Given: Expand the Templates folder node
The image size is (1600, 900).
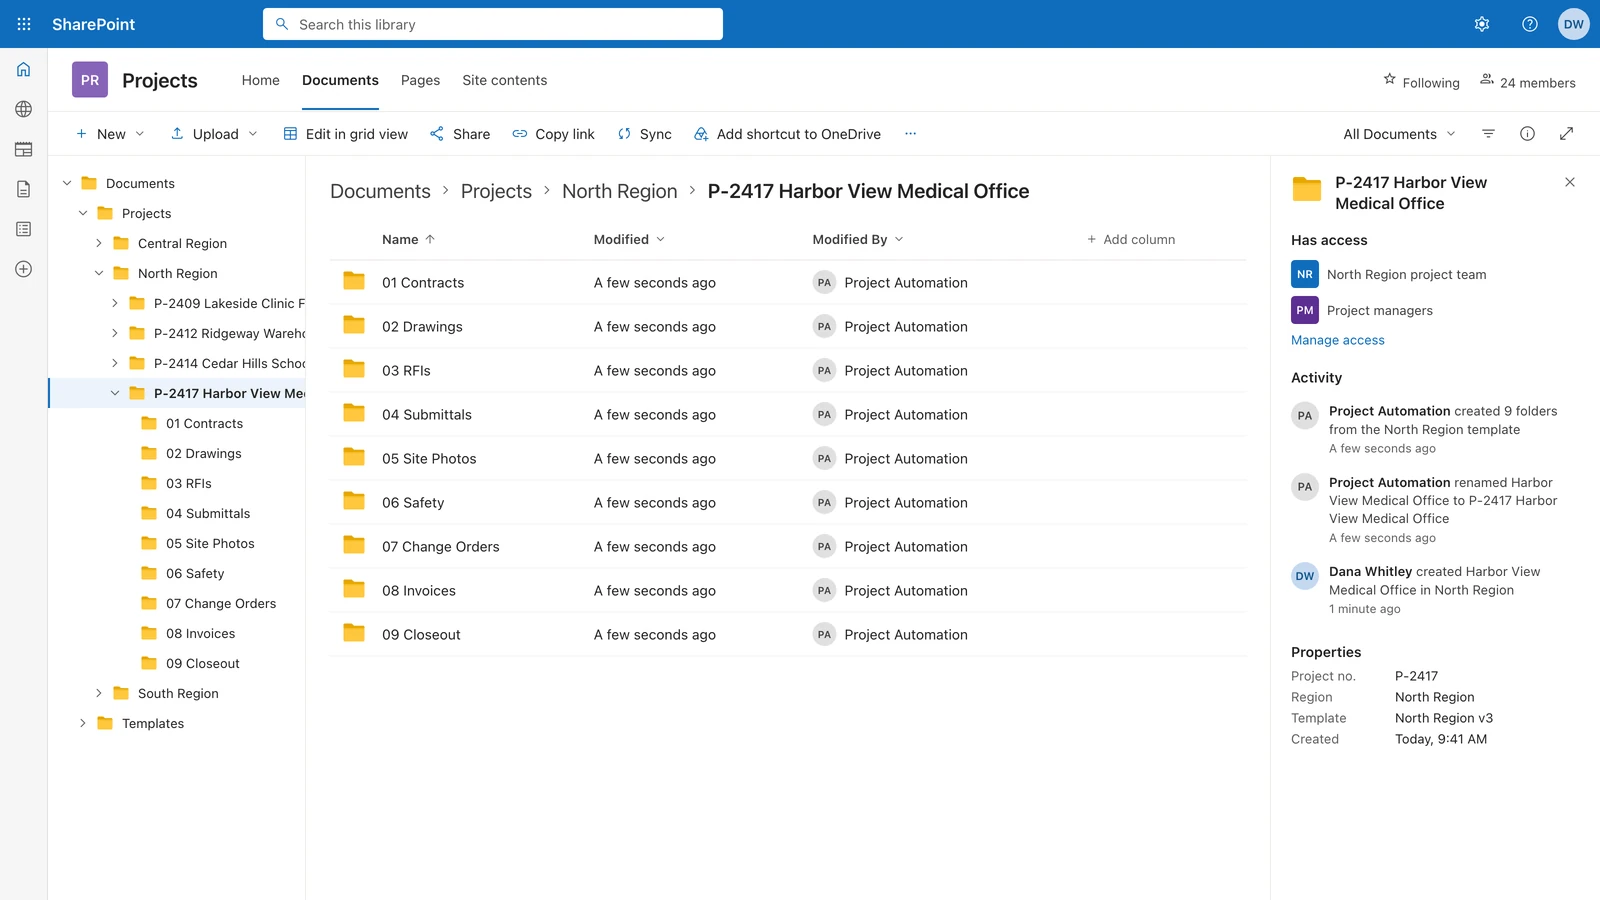Looking at the screenshot, I should pyautogui.click(x=83, y=723).
